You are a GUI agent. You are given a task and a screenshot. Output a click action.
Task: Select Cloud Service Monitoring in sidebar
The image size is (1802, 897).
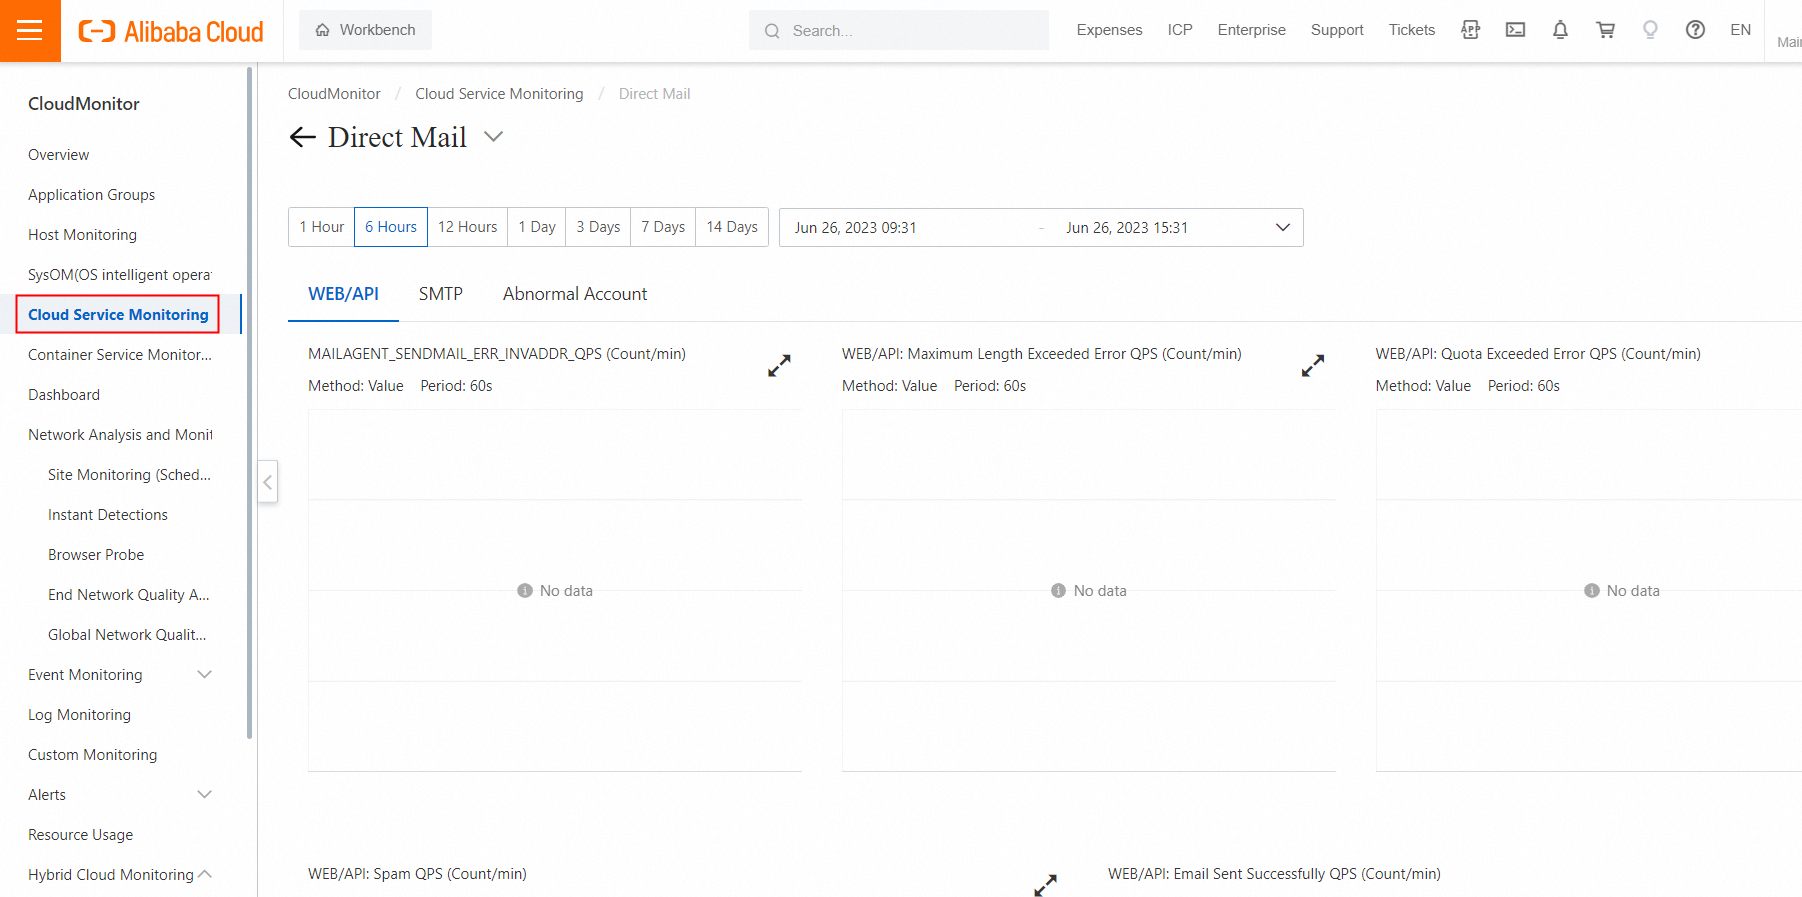[118, 315]
